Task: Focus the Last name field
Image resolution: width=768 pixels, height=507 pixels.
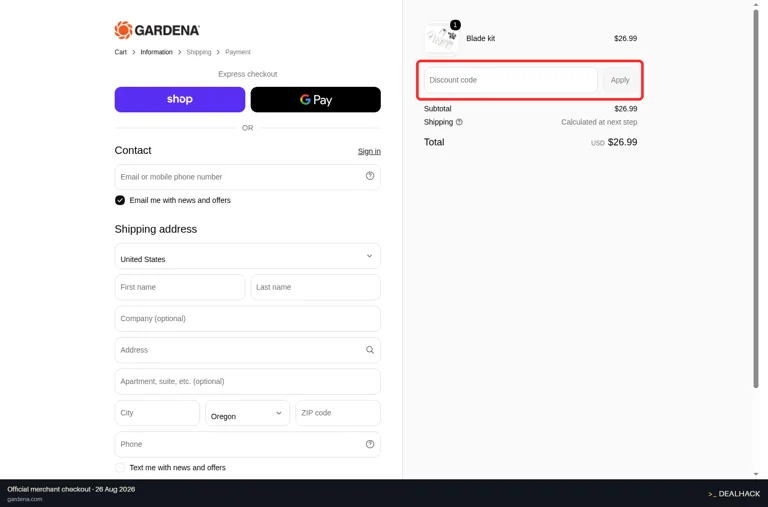Action: pos(315,287)
